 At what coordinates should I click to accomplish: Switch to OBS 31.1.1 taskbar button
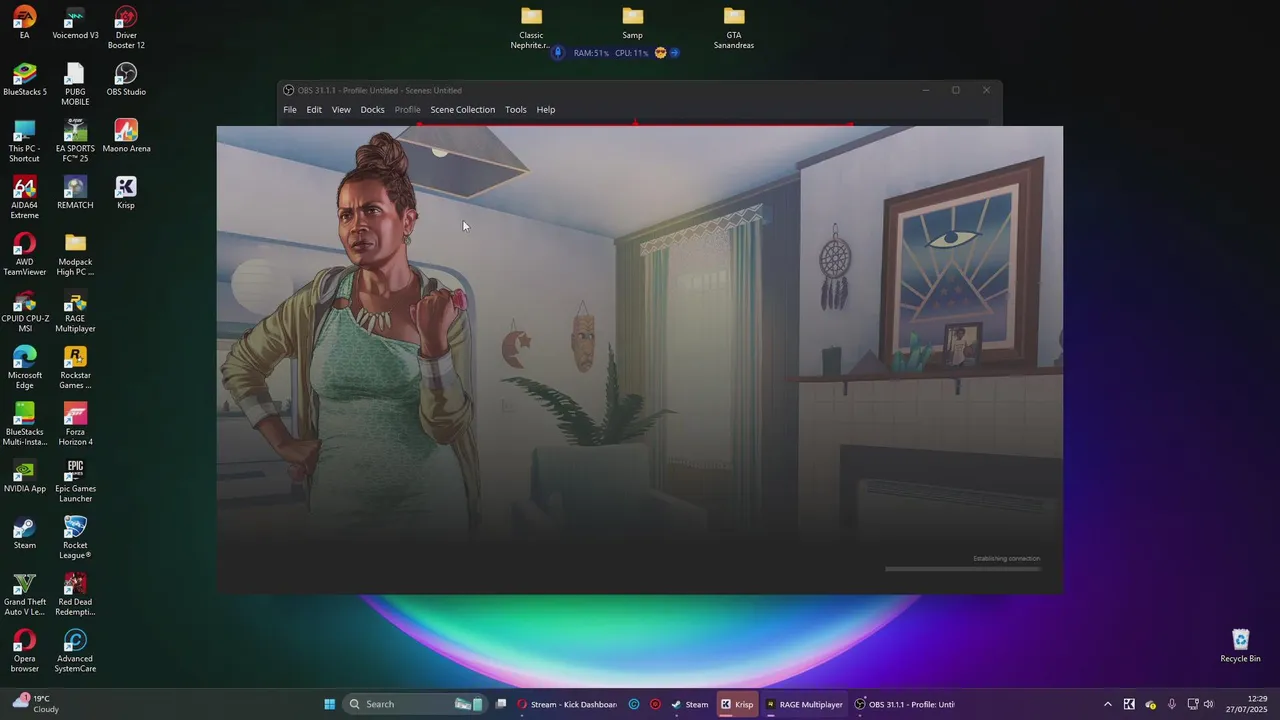point(905,704)
